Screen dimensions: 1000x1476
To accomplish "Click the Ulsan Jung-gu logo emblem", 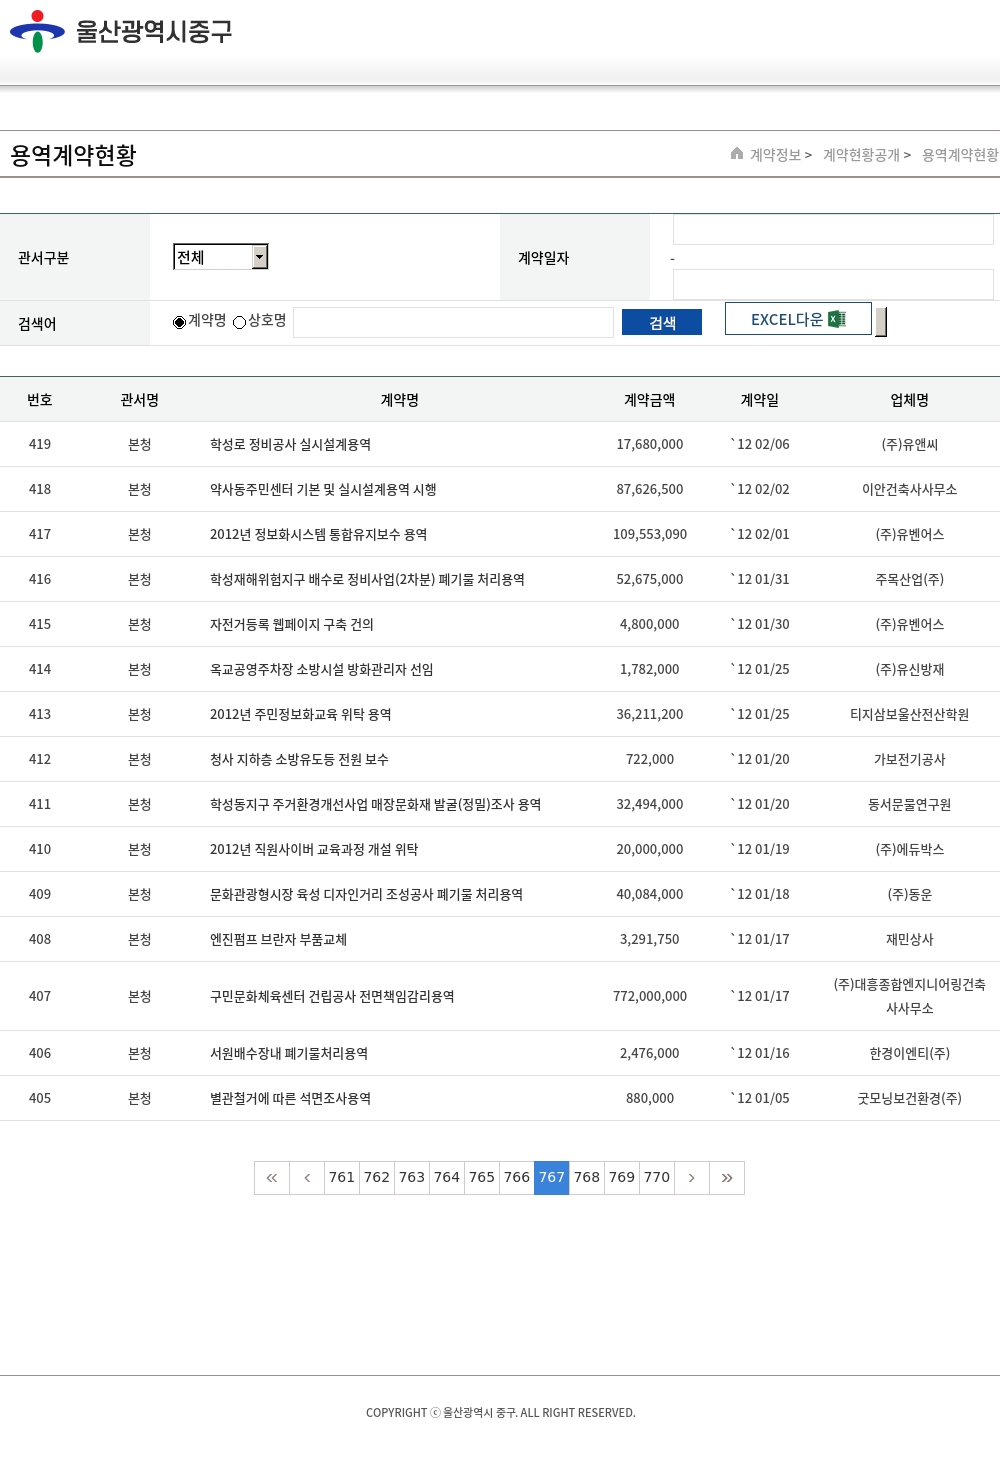I will point(37,31).
